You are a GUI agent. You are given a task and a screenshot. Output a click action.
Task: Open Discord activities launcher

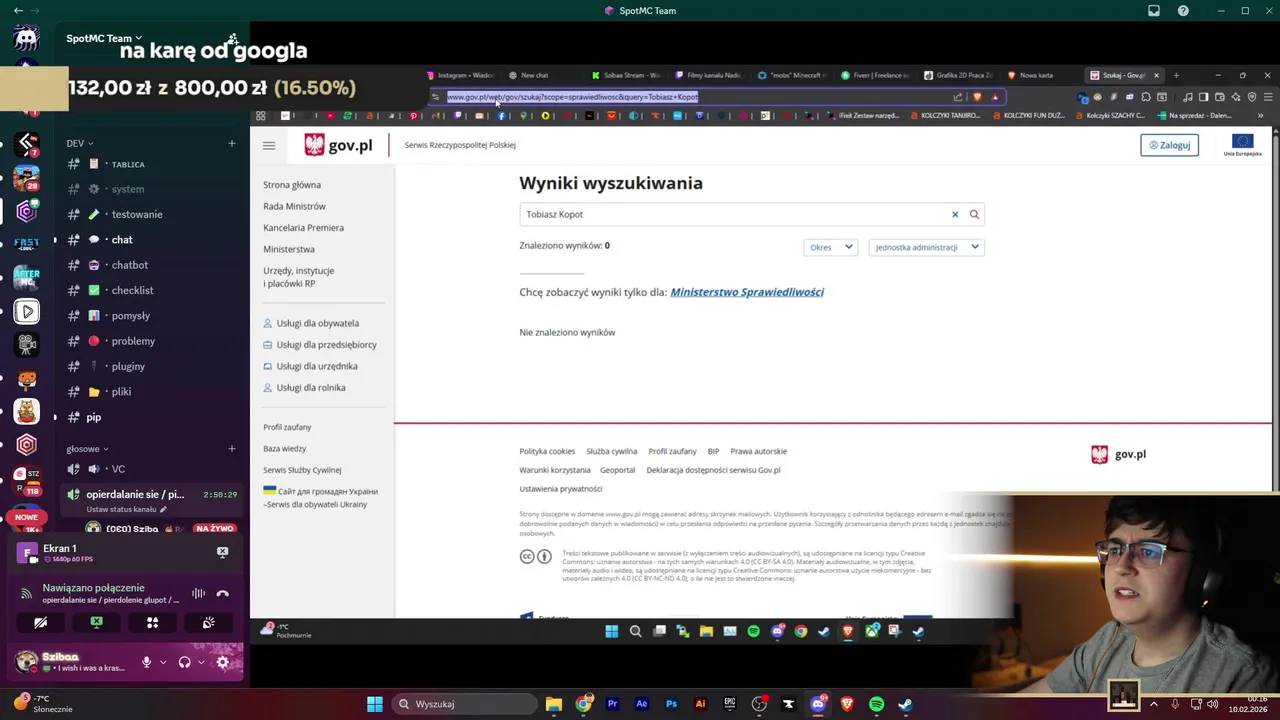click(152, 622)
